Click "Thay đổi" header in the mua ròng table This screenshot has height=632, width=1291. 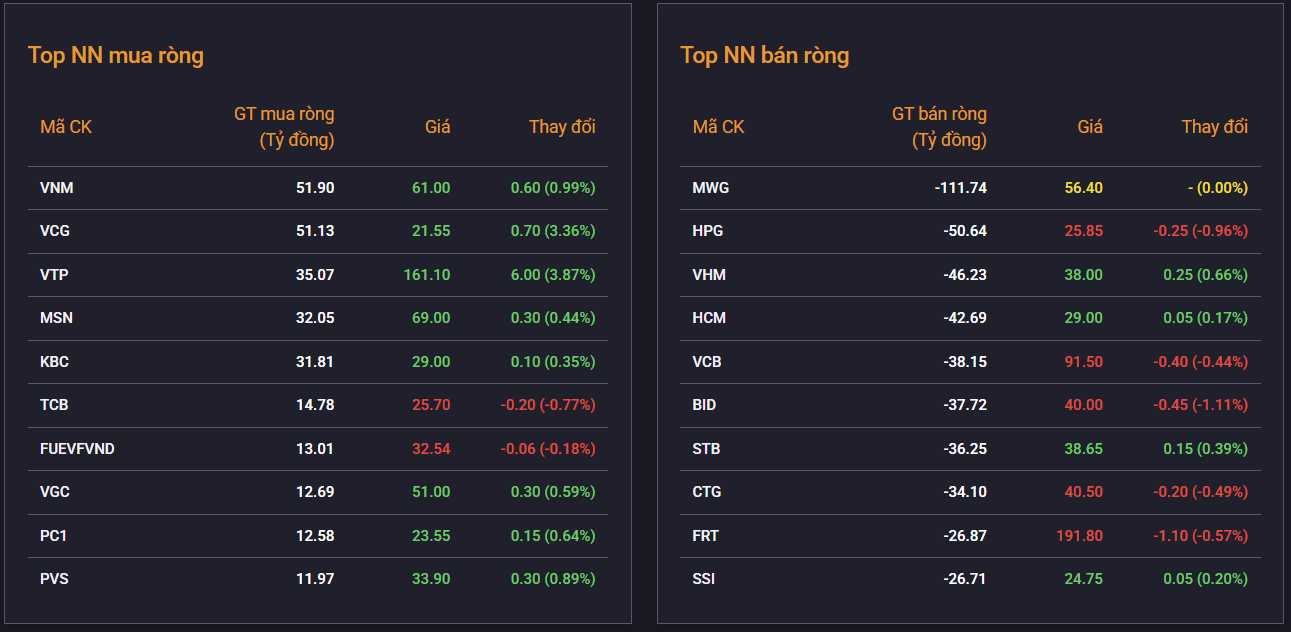pyautogui.click(x=562, y=127)
